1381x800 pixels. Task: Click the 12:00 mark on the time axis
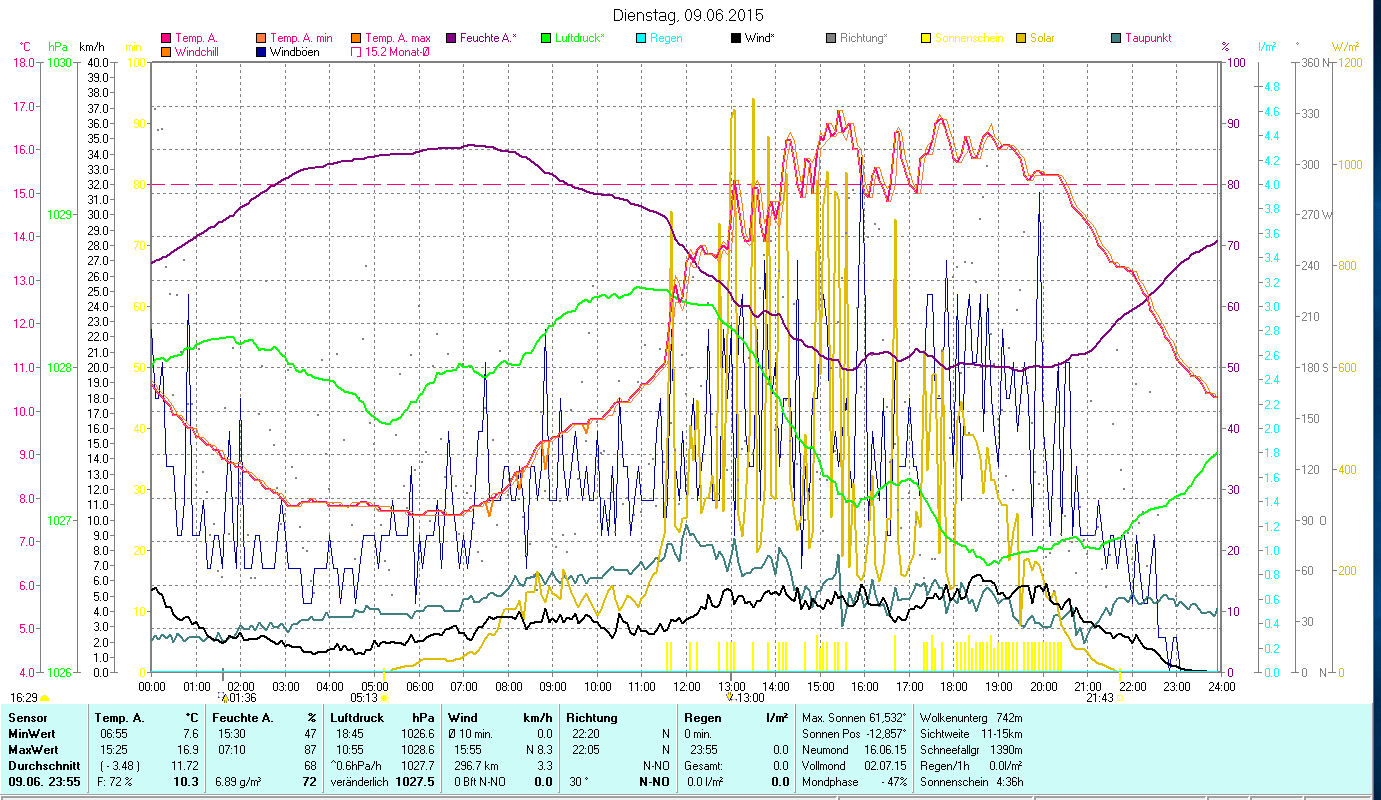tap(687, 686)
